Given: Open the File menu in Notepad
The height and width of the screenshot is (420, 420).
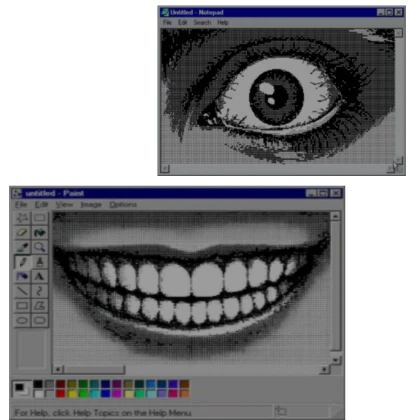Looking at the screenshot, I should (167, 22).
